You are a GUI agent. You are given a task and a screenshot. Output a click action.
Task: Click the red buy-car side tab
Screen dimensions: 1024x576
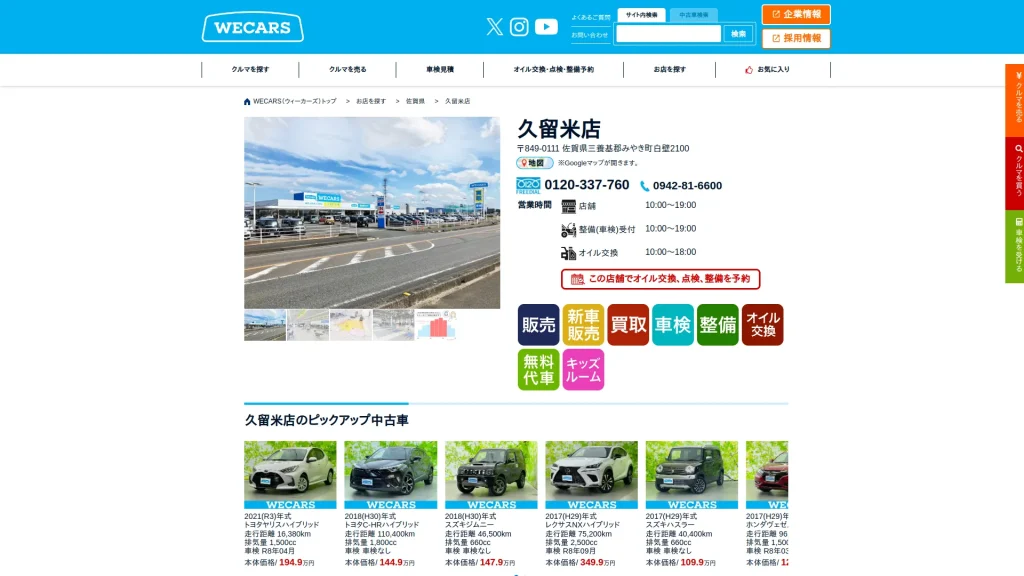click(1015, 173)
